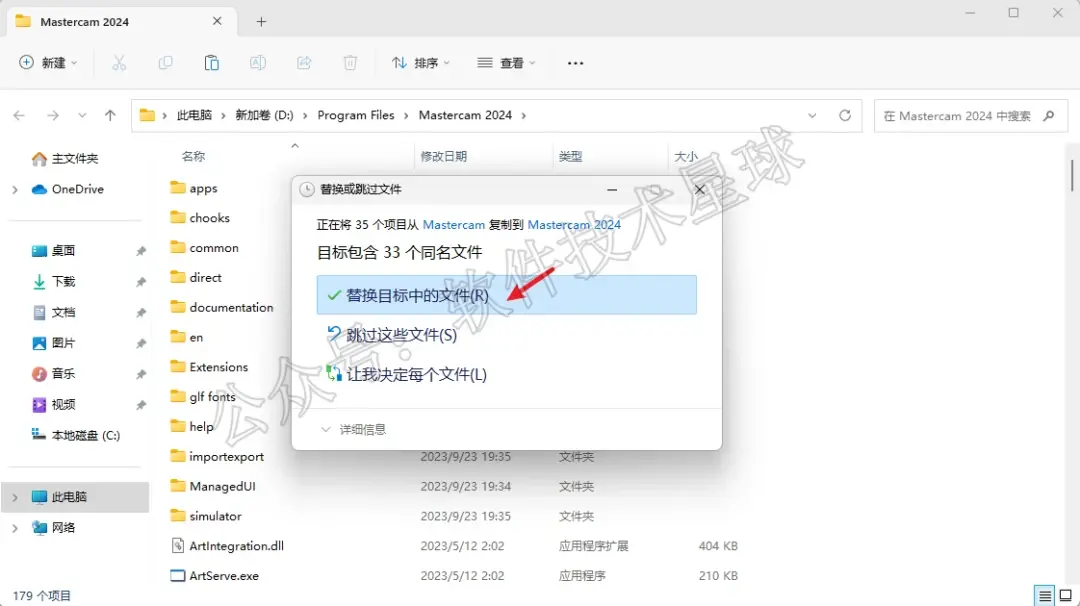The image size is (1080, 606).
Task: Open 主文件夹 (Home) in sidebar
Action: pos(75,158)
